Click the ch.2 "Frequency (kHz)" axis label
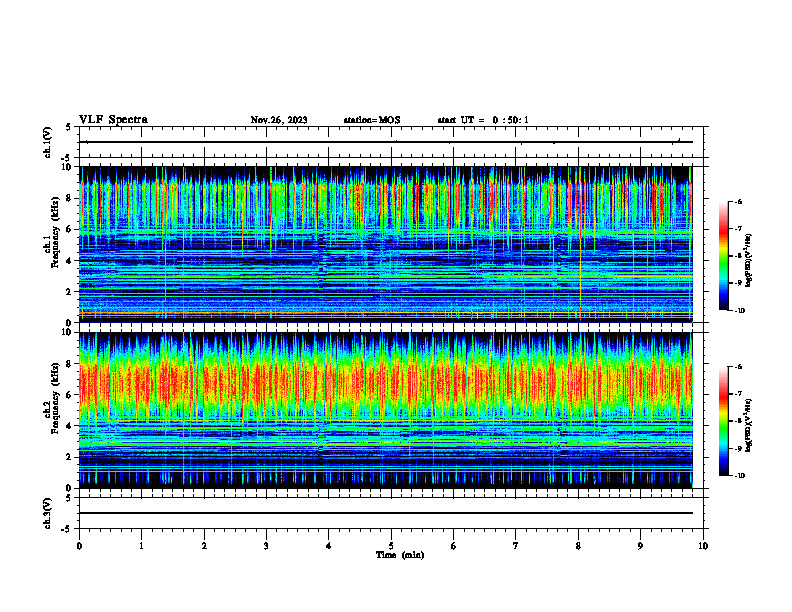The height and width of the screenshot is (612, 792). coord(55,398)
